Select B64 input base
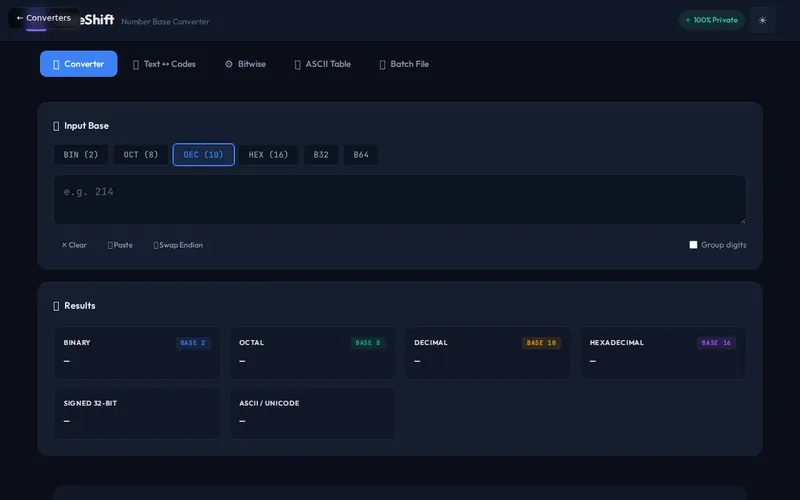 pyautogui.click(x=361, y=155)
